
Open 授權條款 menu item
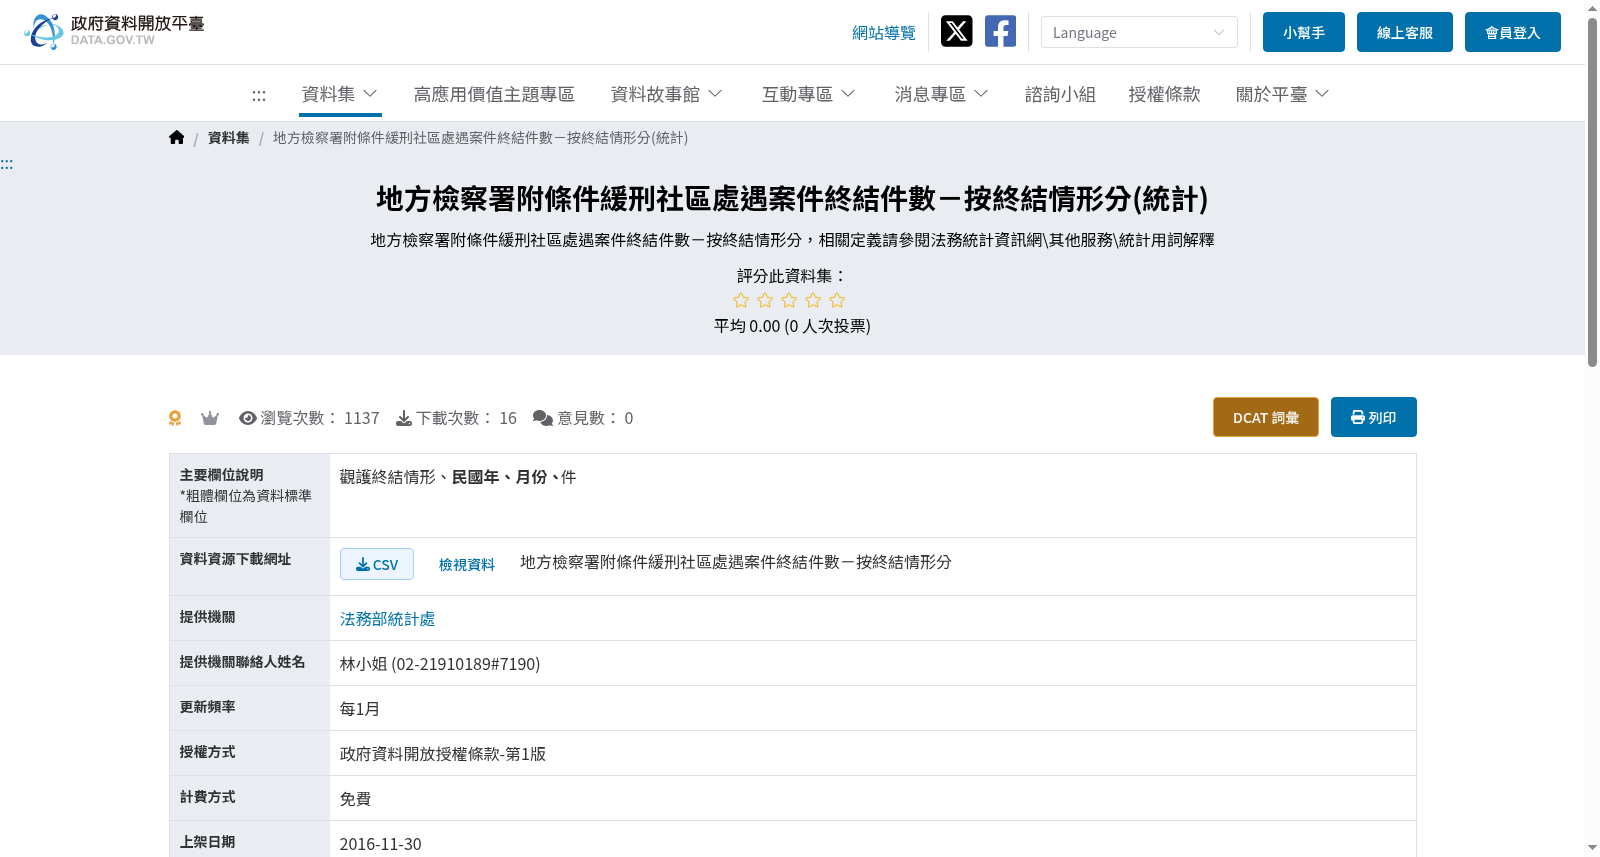1164,94
